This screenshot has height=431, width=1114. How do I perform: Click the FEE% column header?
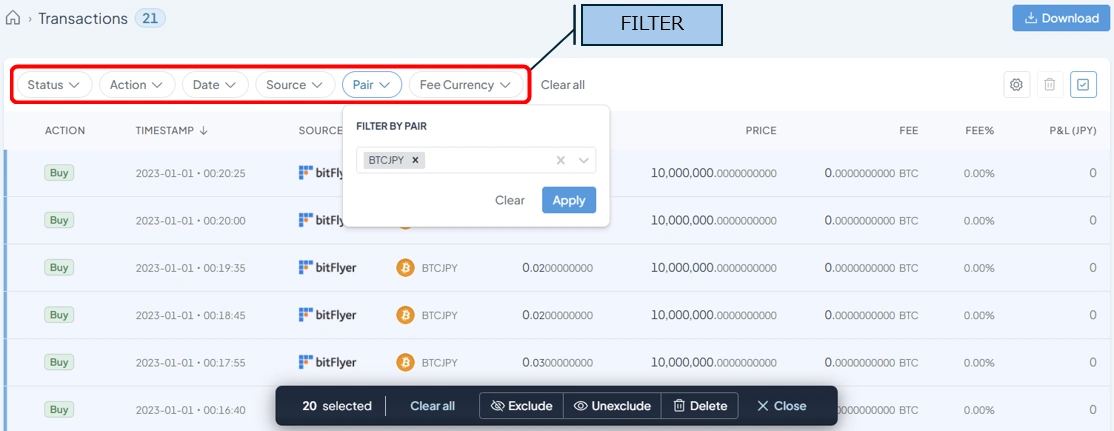tap(980, 131)
